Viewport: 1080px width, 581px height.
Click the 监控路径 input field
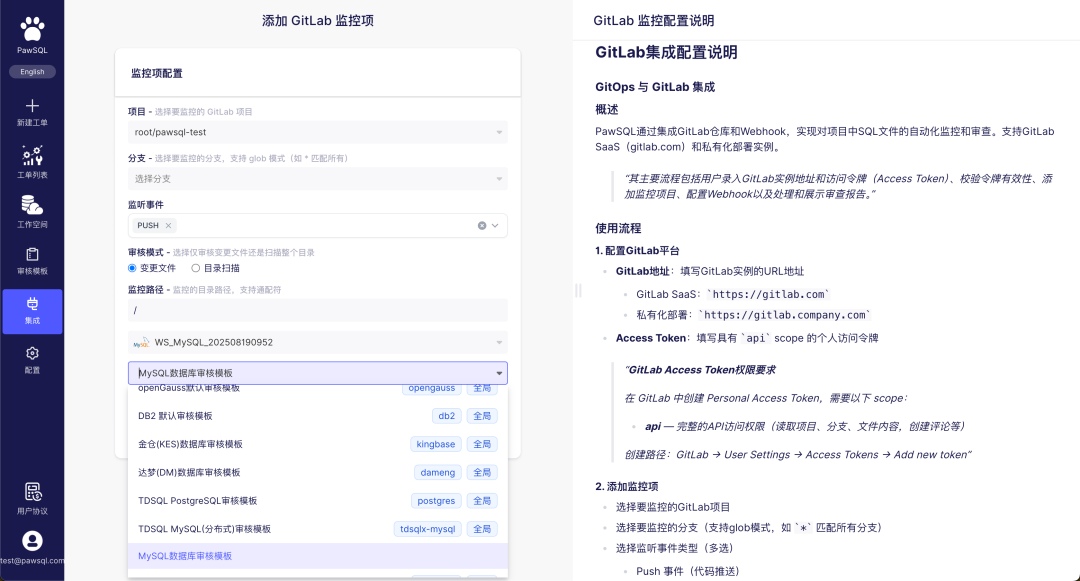pyautogui.click(x=318, y=310)
